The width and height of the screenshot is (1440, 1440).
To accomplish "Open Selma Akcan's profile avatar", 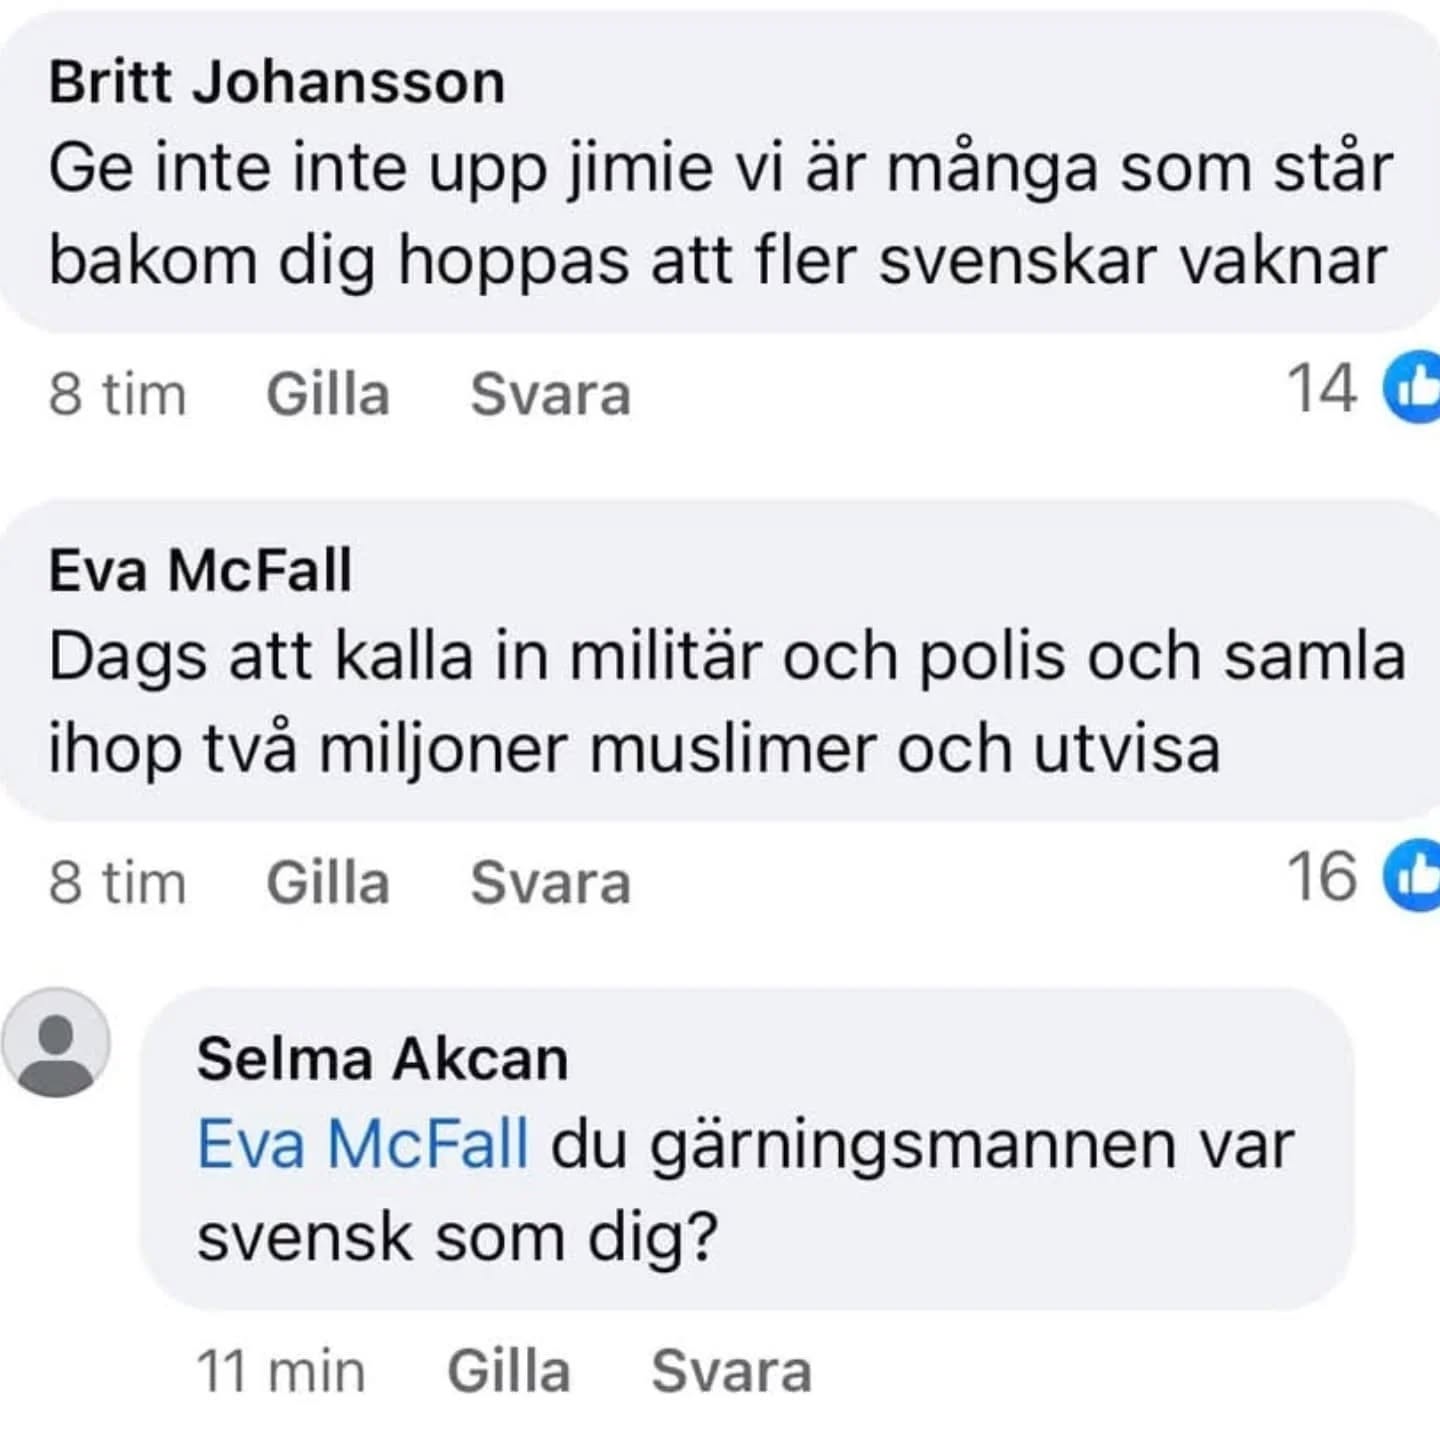I will coord(56,1042).
